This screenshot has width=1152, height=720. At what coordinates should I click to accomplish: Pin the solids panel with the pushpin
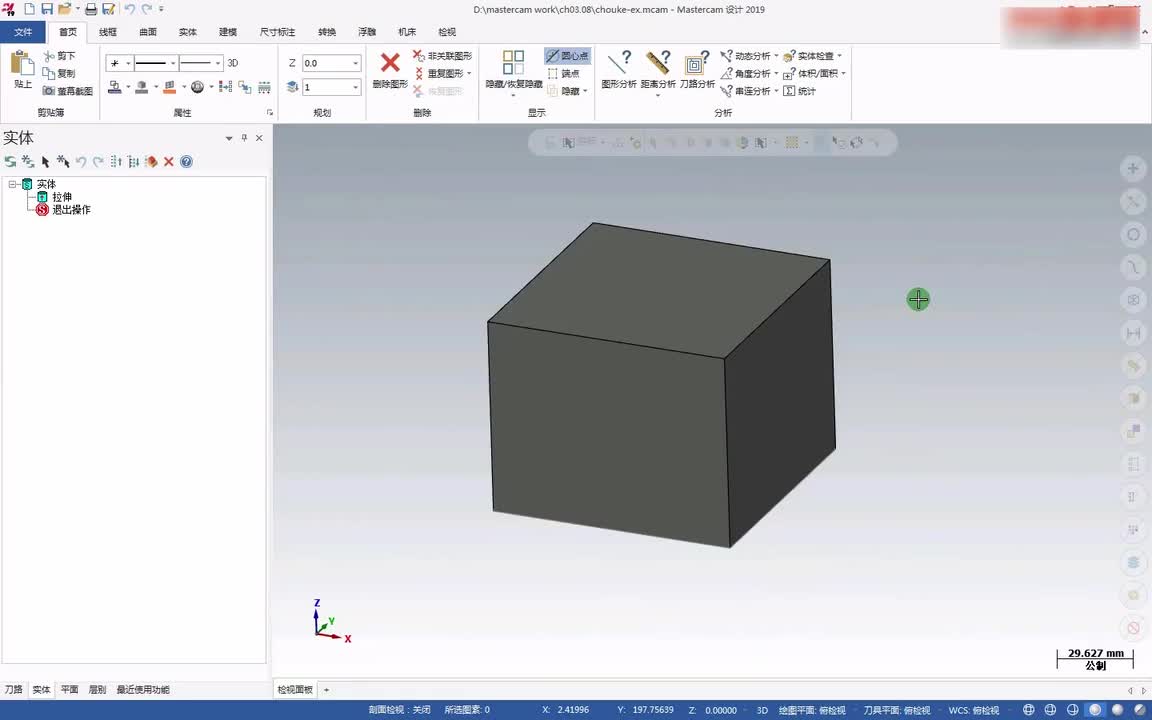(245, 138)
